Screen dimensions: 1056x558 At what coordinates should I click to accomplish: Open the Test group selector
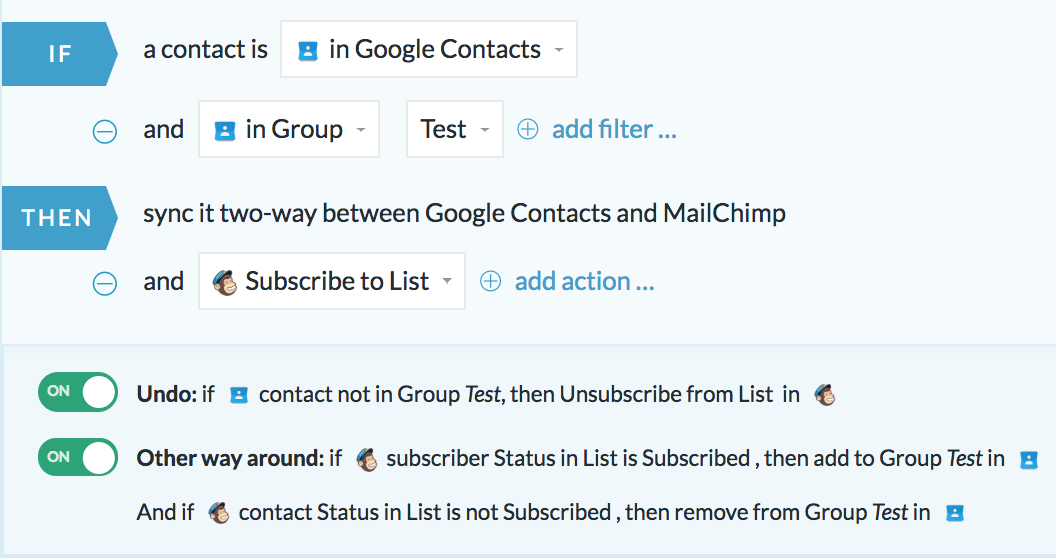click(x=455, y=129)
